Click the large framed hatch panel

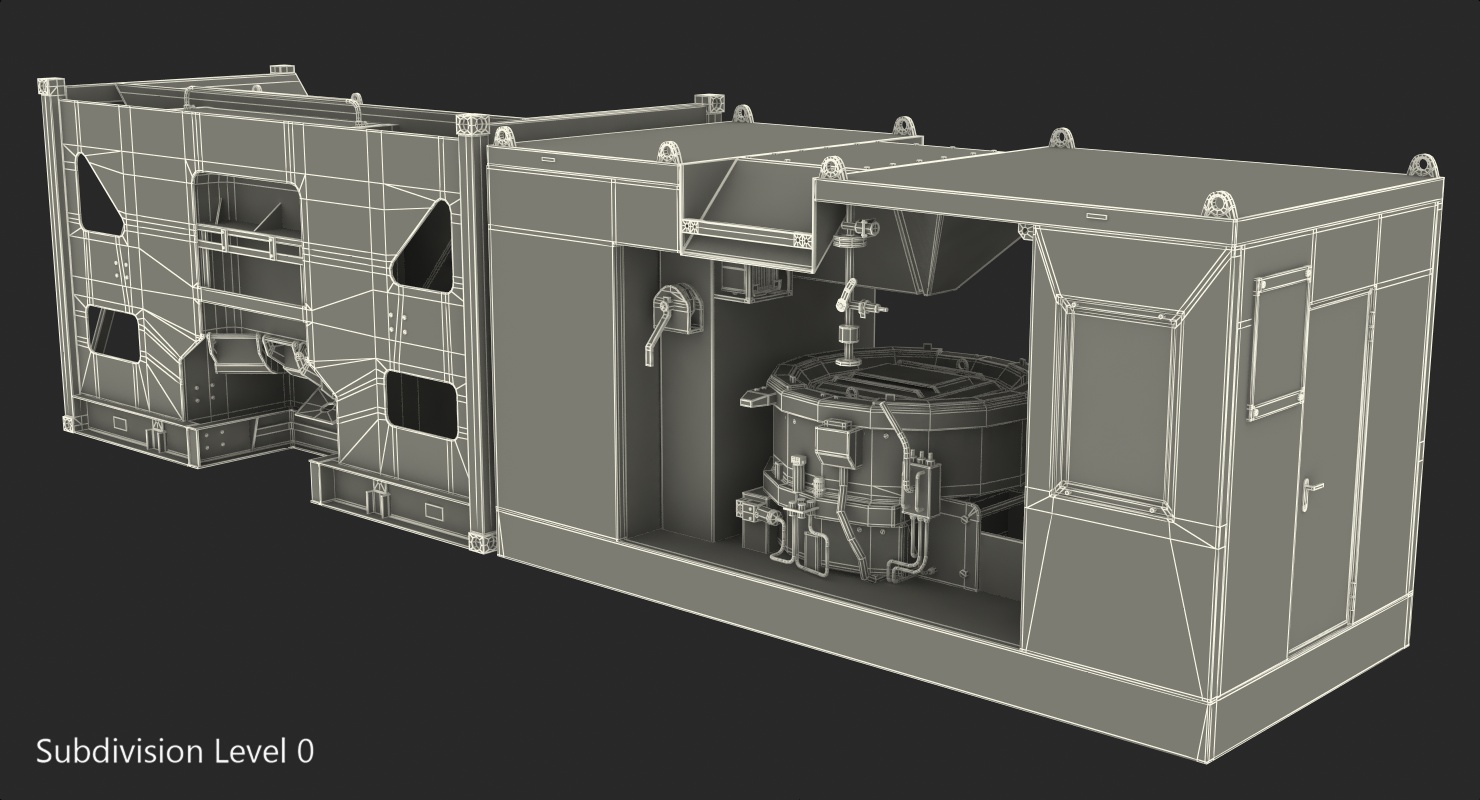click(1119, 399)
